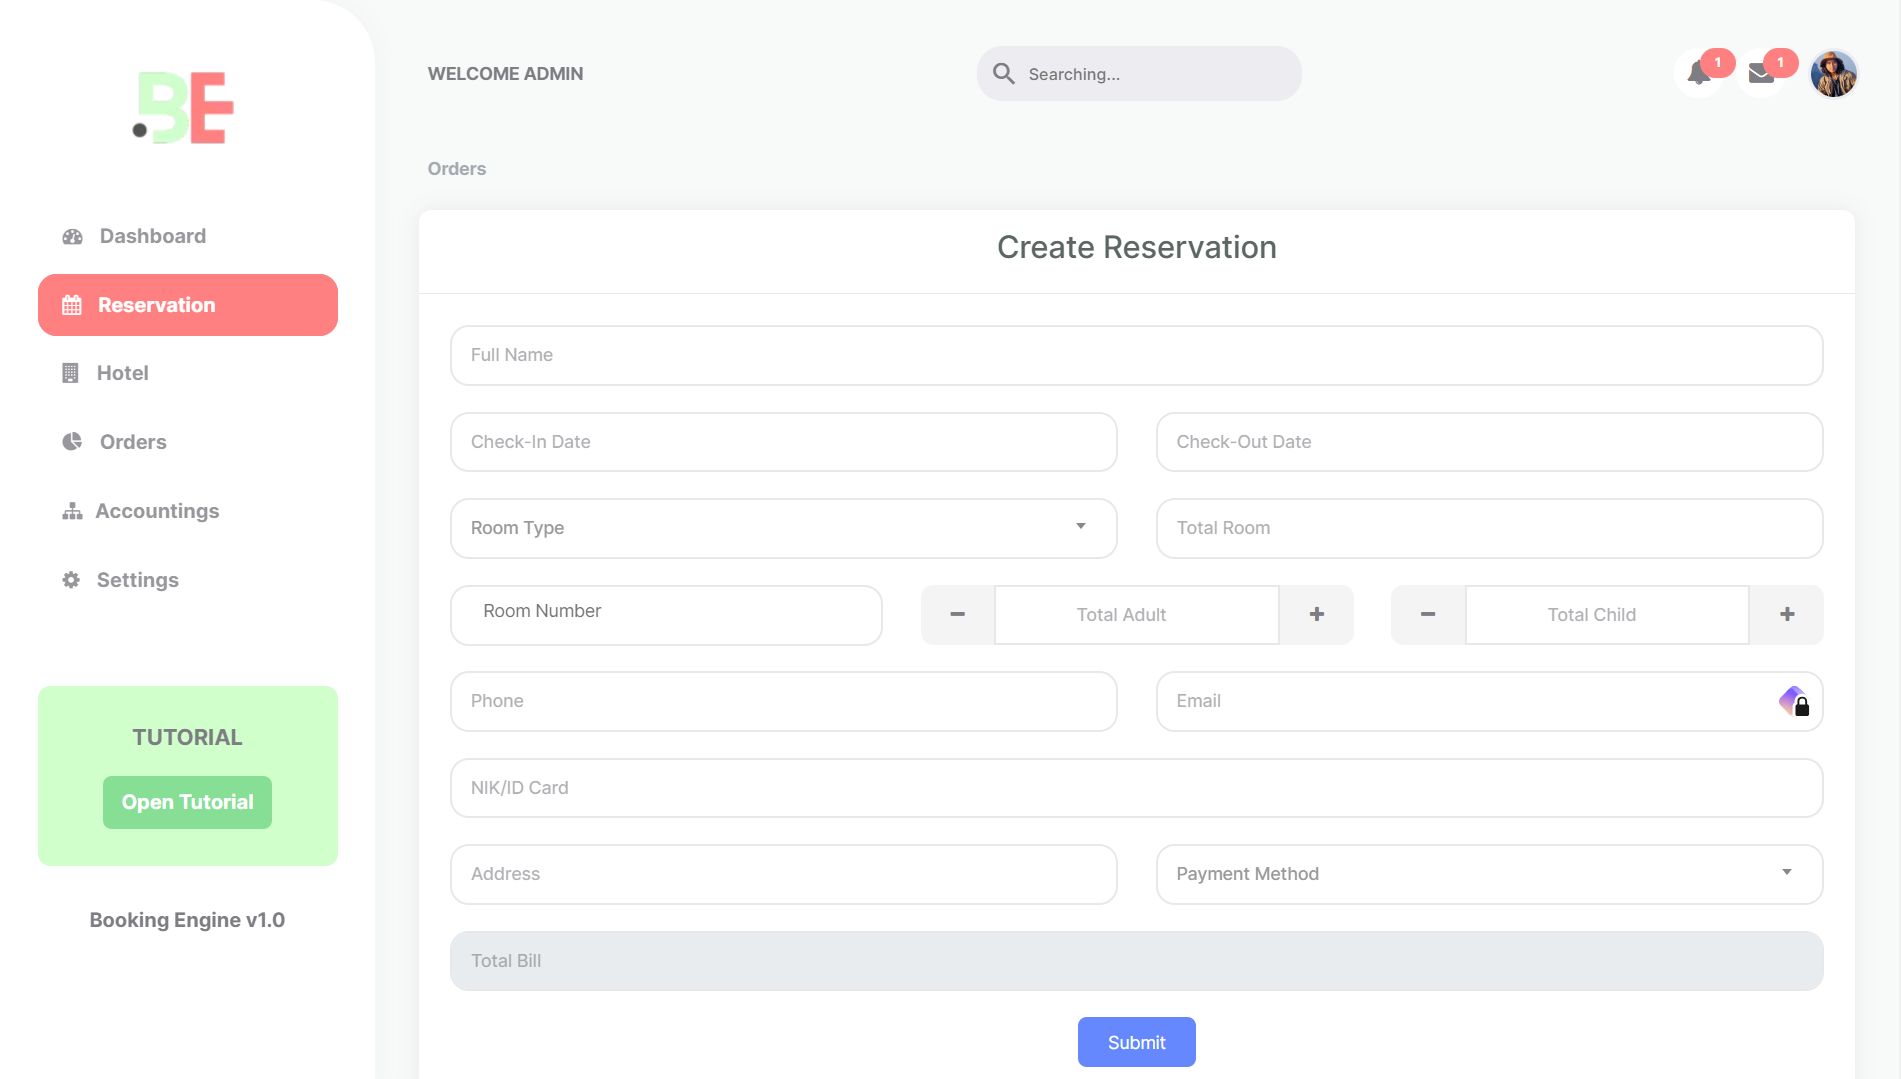
Task: Open the Settings gear icon
Action: pyautogui.click(x=70, y=579)
